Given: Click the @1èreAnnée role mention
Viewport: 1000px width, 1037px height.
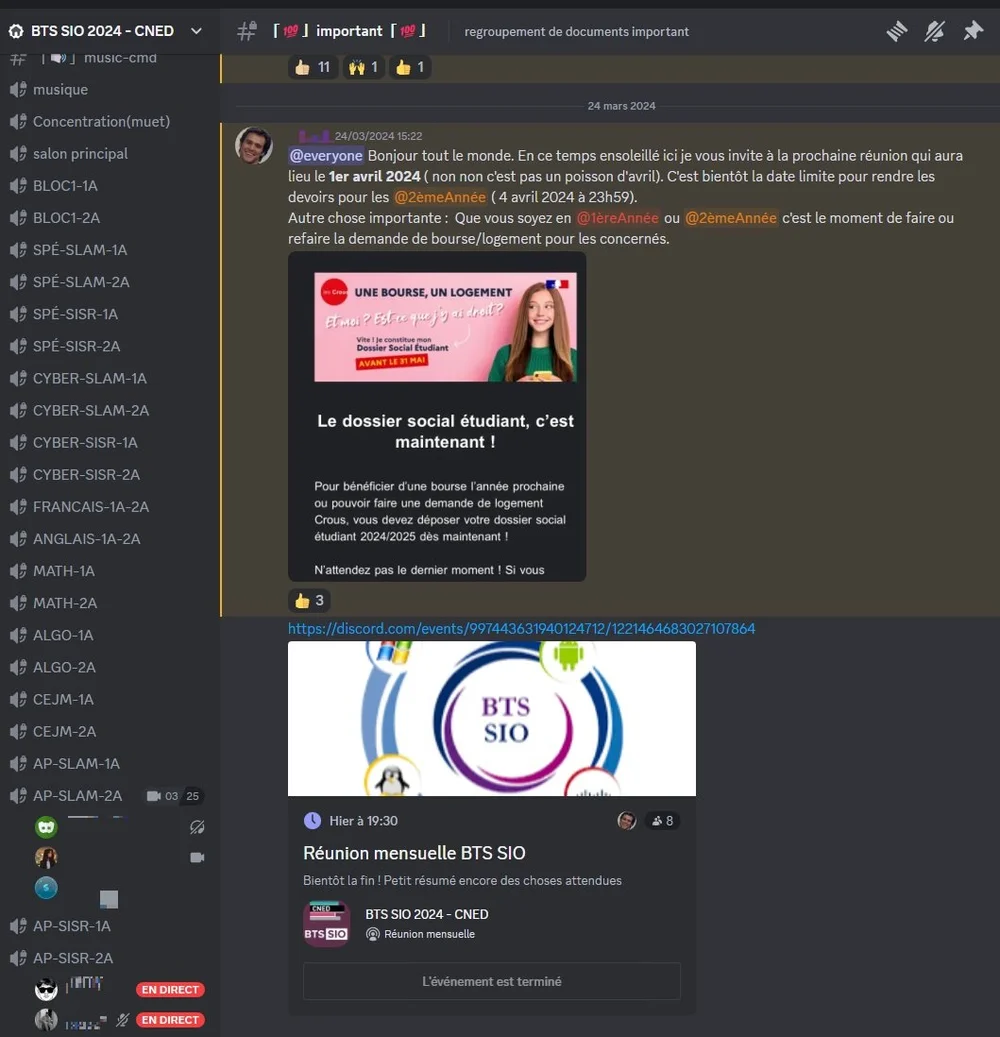Looking at the screenshot, I should point(618,218).
